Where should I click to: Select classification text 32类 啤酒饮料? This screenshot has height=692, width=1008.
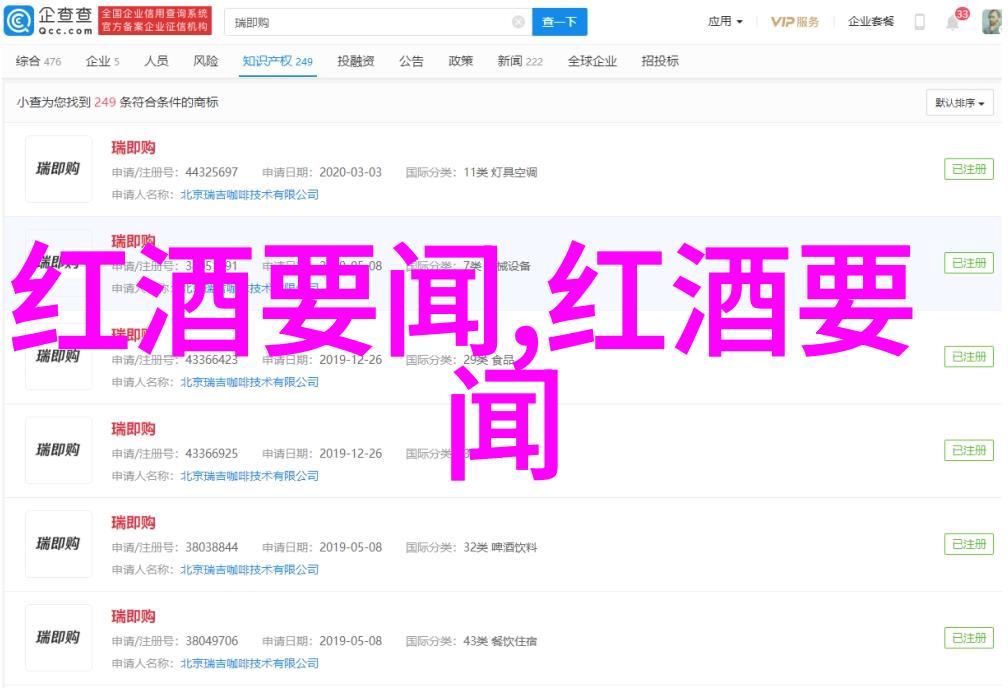pyautogui.click(x=500, y=548)
